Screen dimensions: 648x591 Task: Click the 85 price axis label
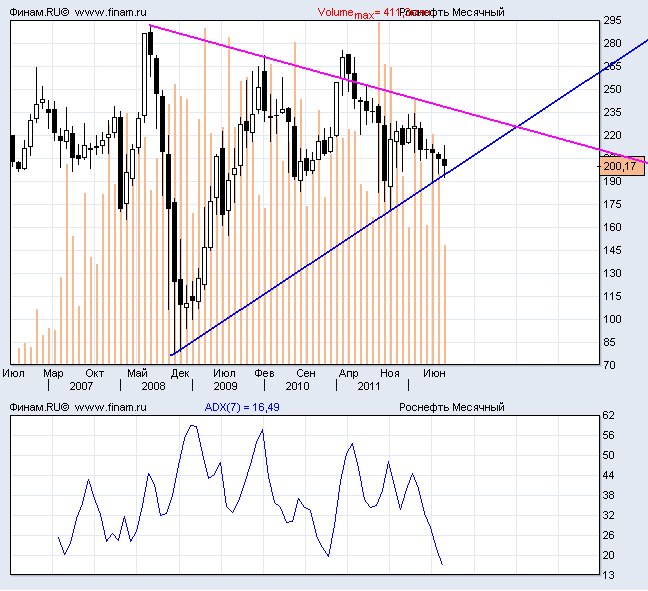[610, 343]
